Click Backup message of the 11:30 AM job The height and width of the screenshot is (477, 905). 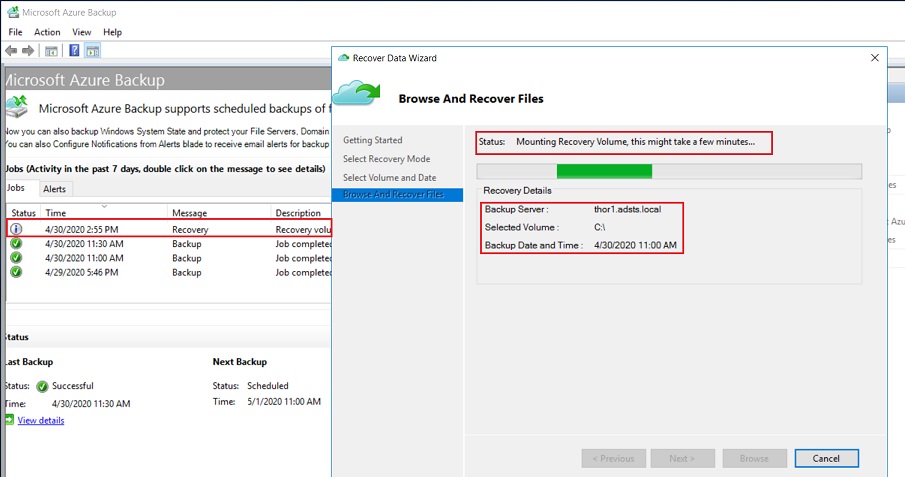[x=186, y=244]
